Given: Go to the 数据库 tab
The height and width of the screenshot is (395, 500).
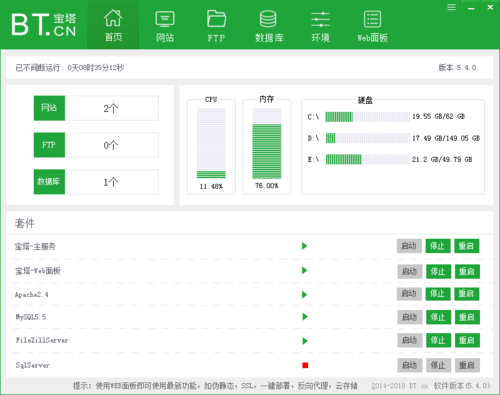Looking at the screenshot, I should point(269,26).
